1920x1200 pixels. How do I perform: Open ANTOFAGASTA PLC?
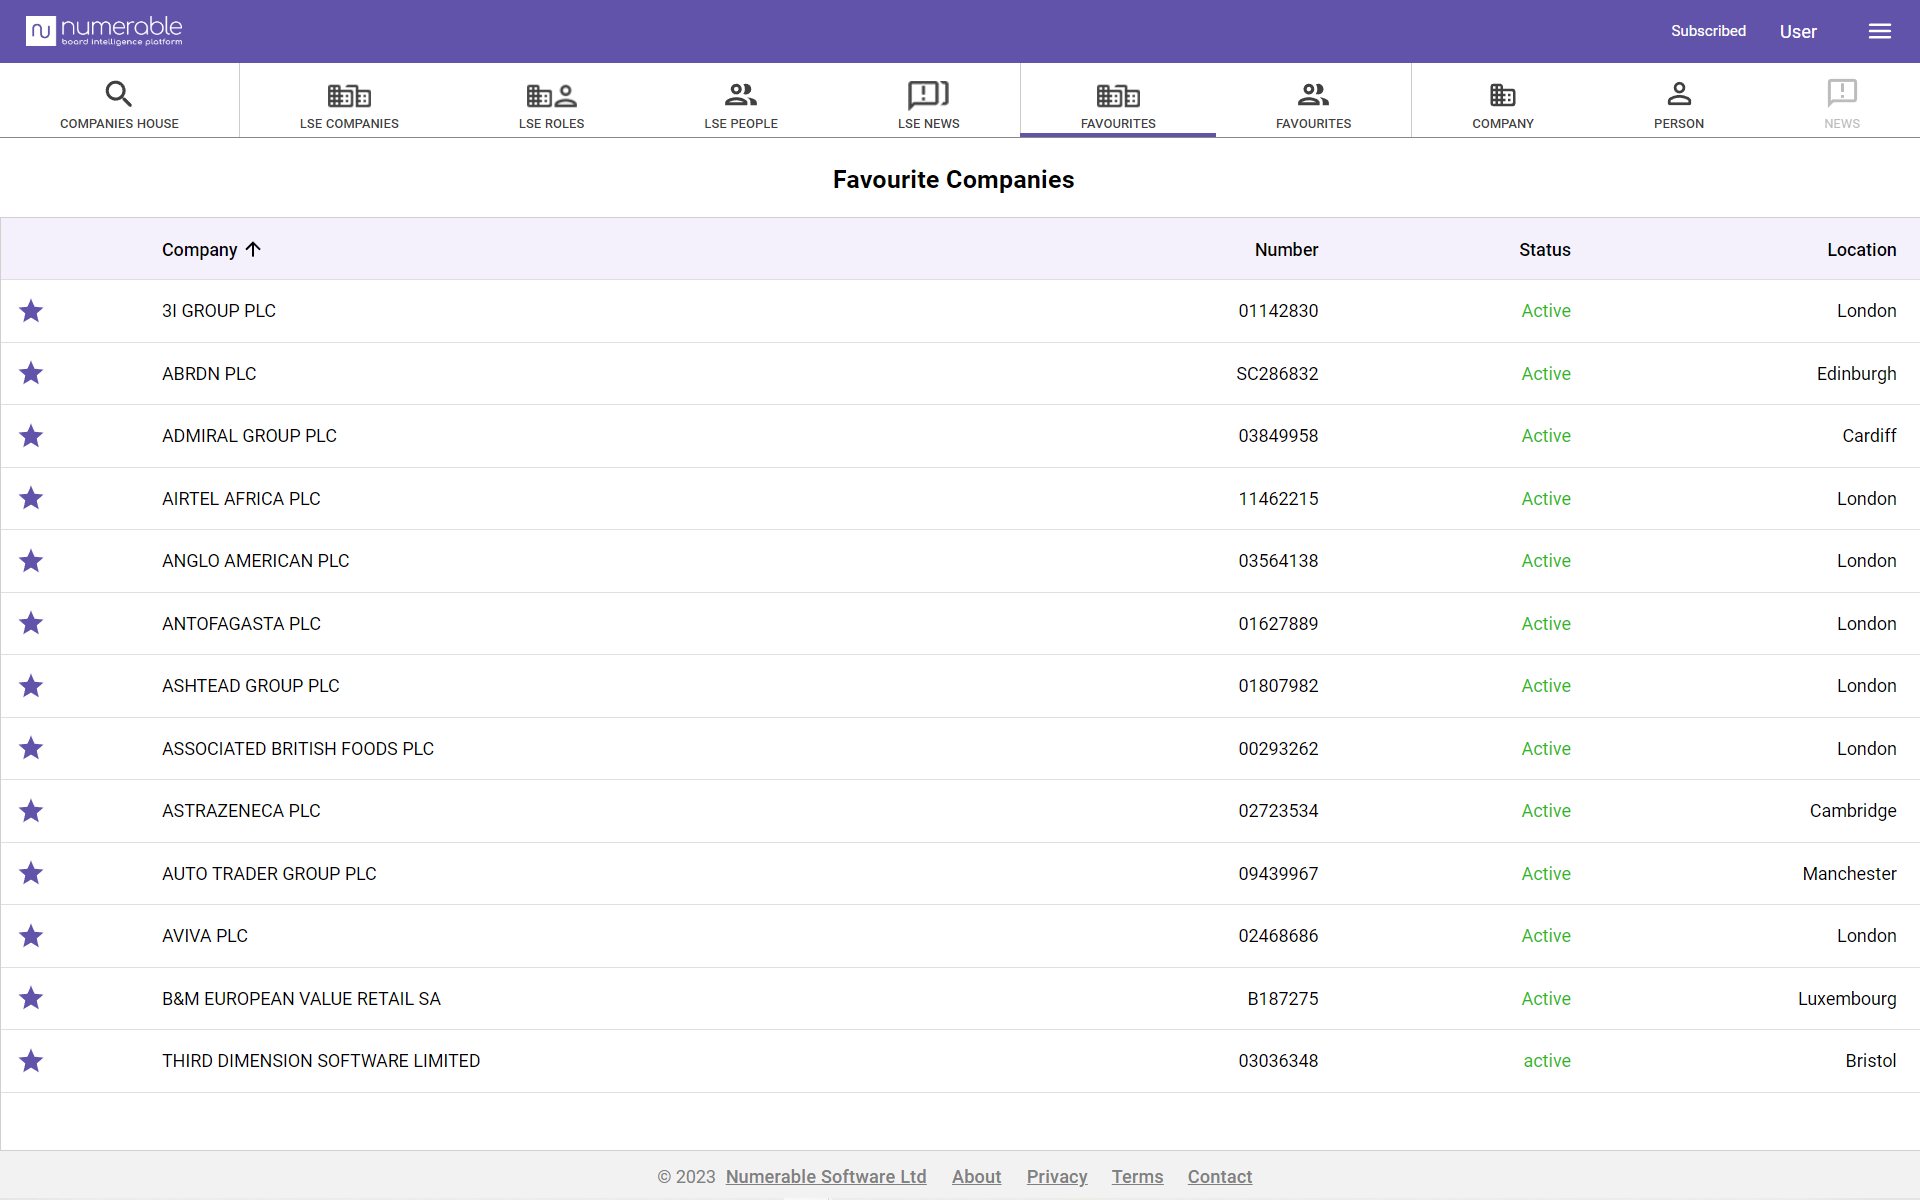tap(241, 624)
